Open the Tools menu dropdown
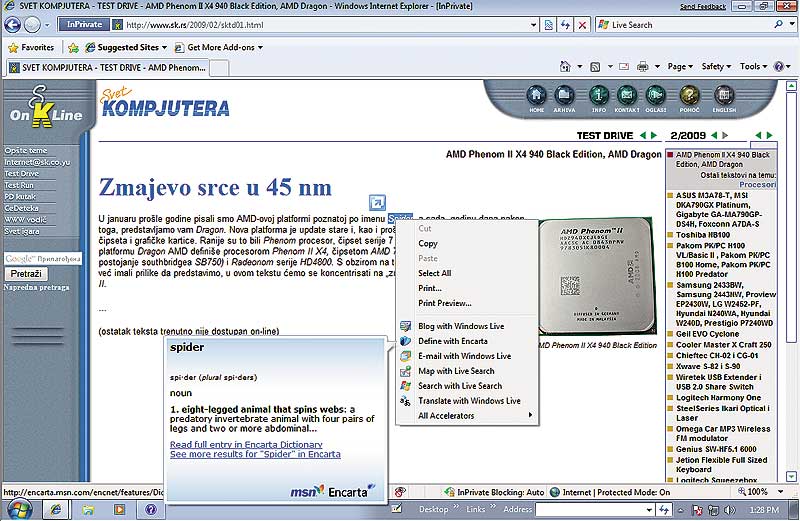 point(754,66)
